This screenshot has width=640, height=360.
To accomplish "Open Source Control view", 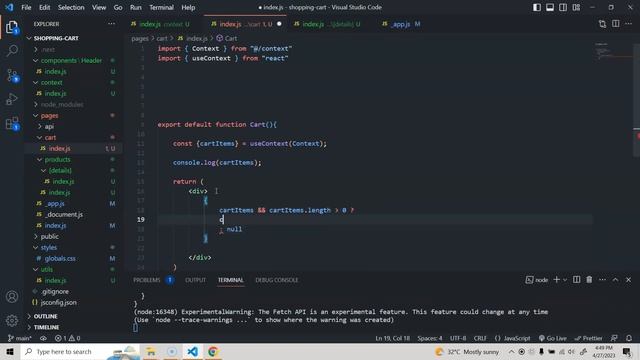I will tap(12, 76).
